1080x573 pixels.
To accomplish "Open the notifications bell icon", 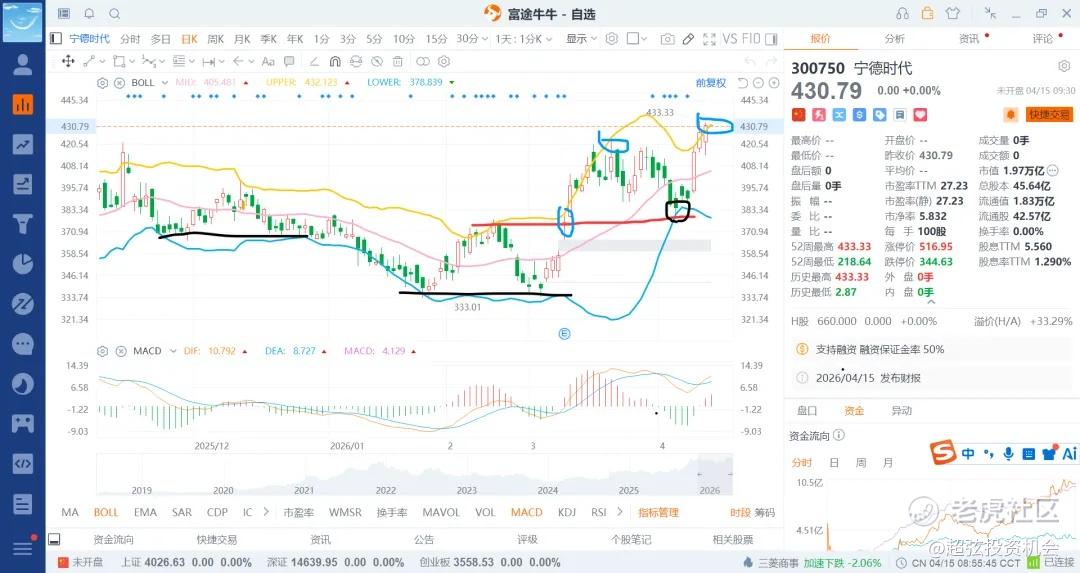I will tap(89, 14).
